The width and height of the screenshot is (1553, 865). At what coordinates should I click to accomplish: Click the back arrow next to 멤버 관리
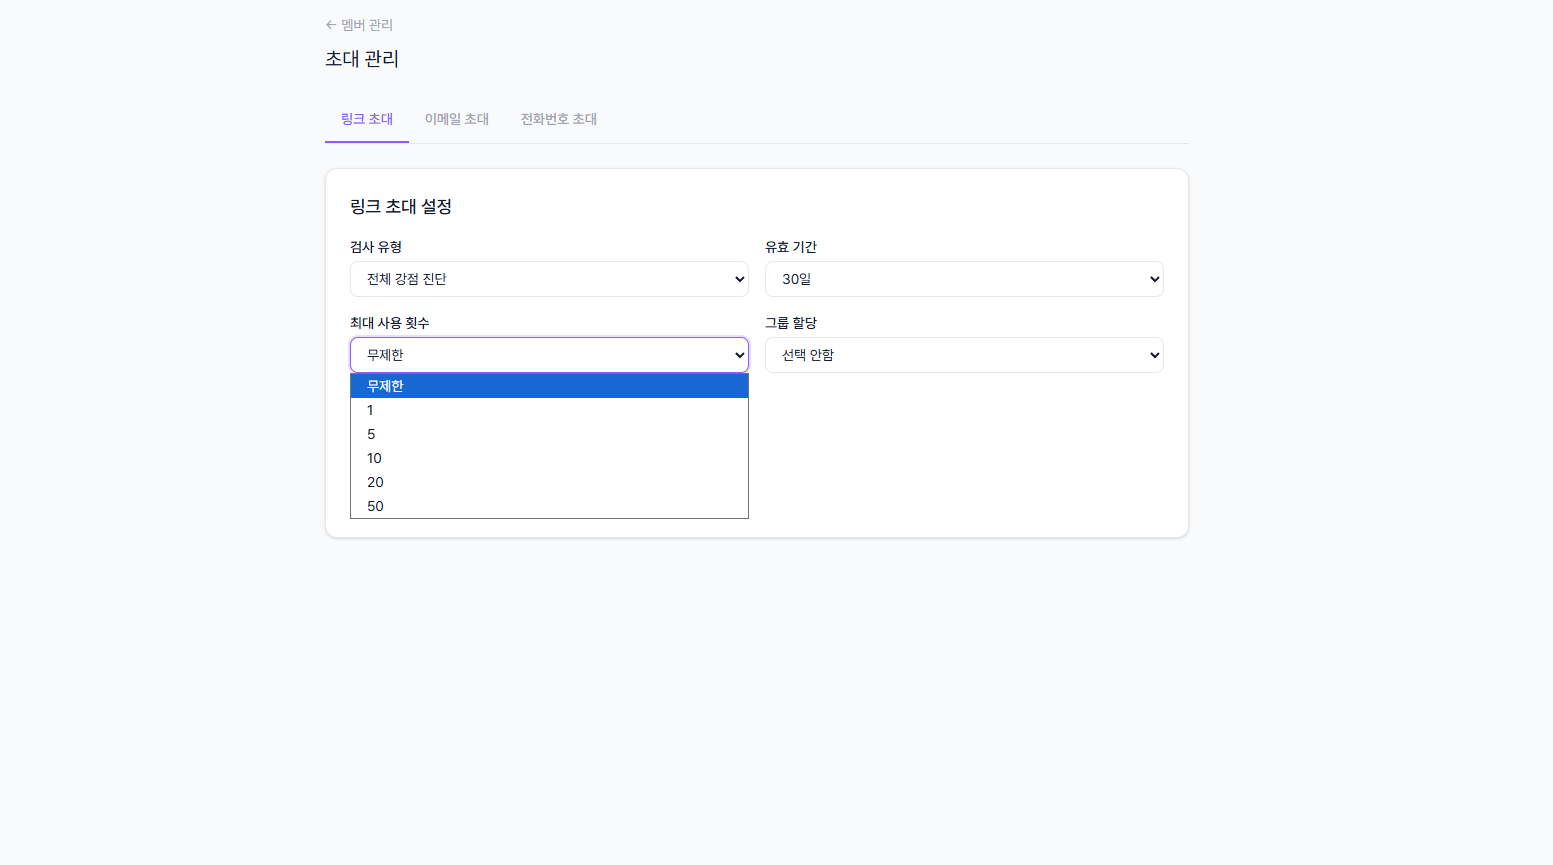[330, 24]
